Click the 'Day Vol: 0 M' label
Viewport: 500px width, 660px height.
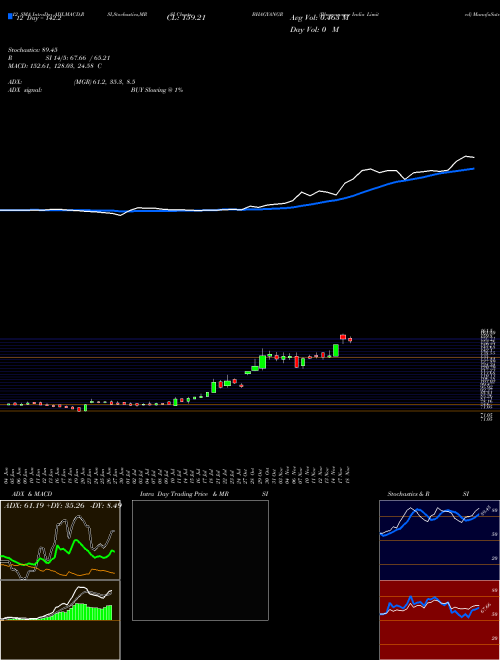coord(314,30)
